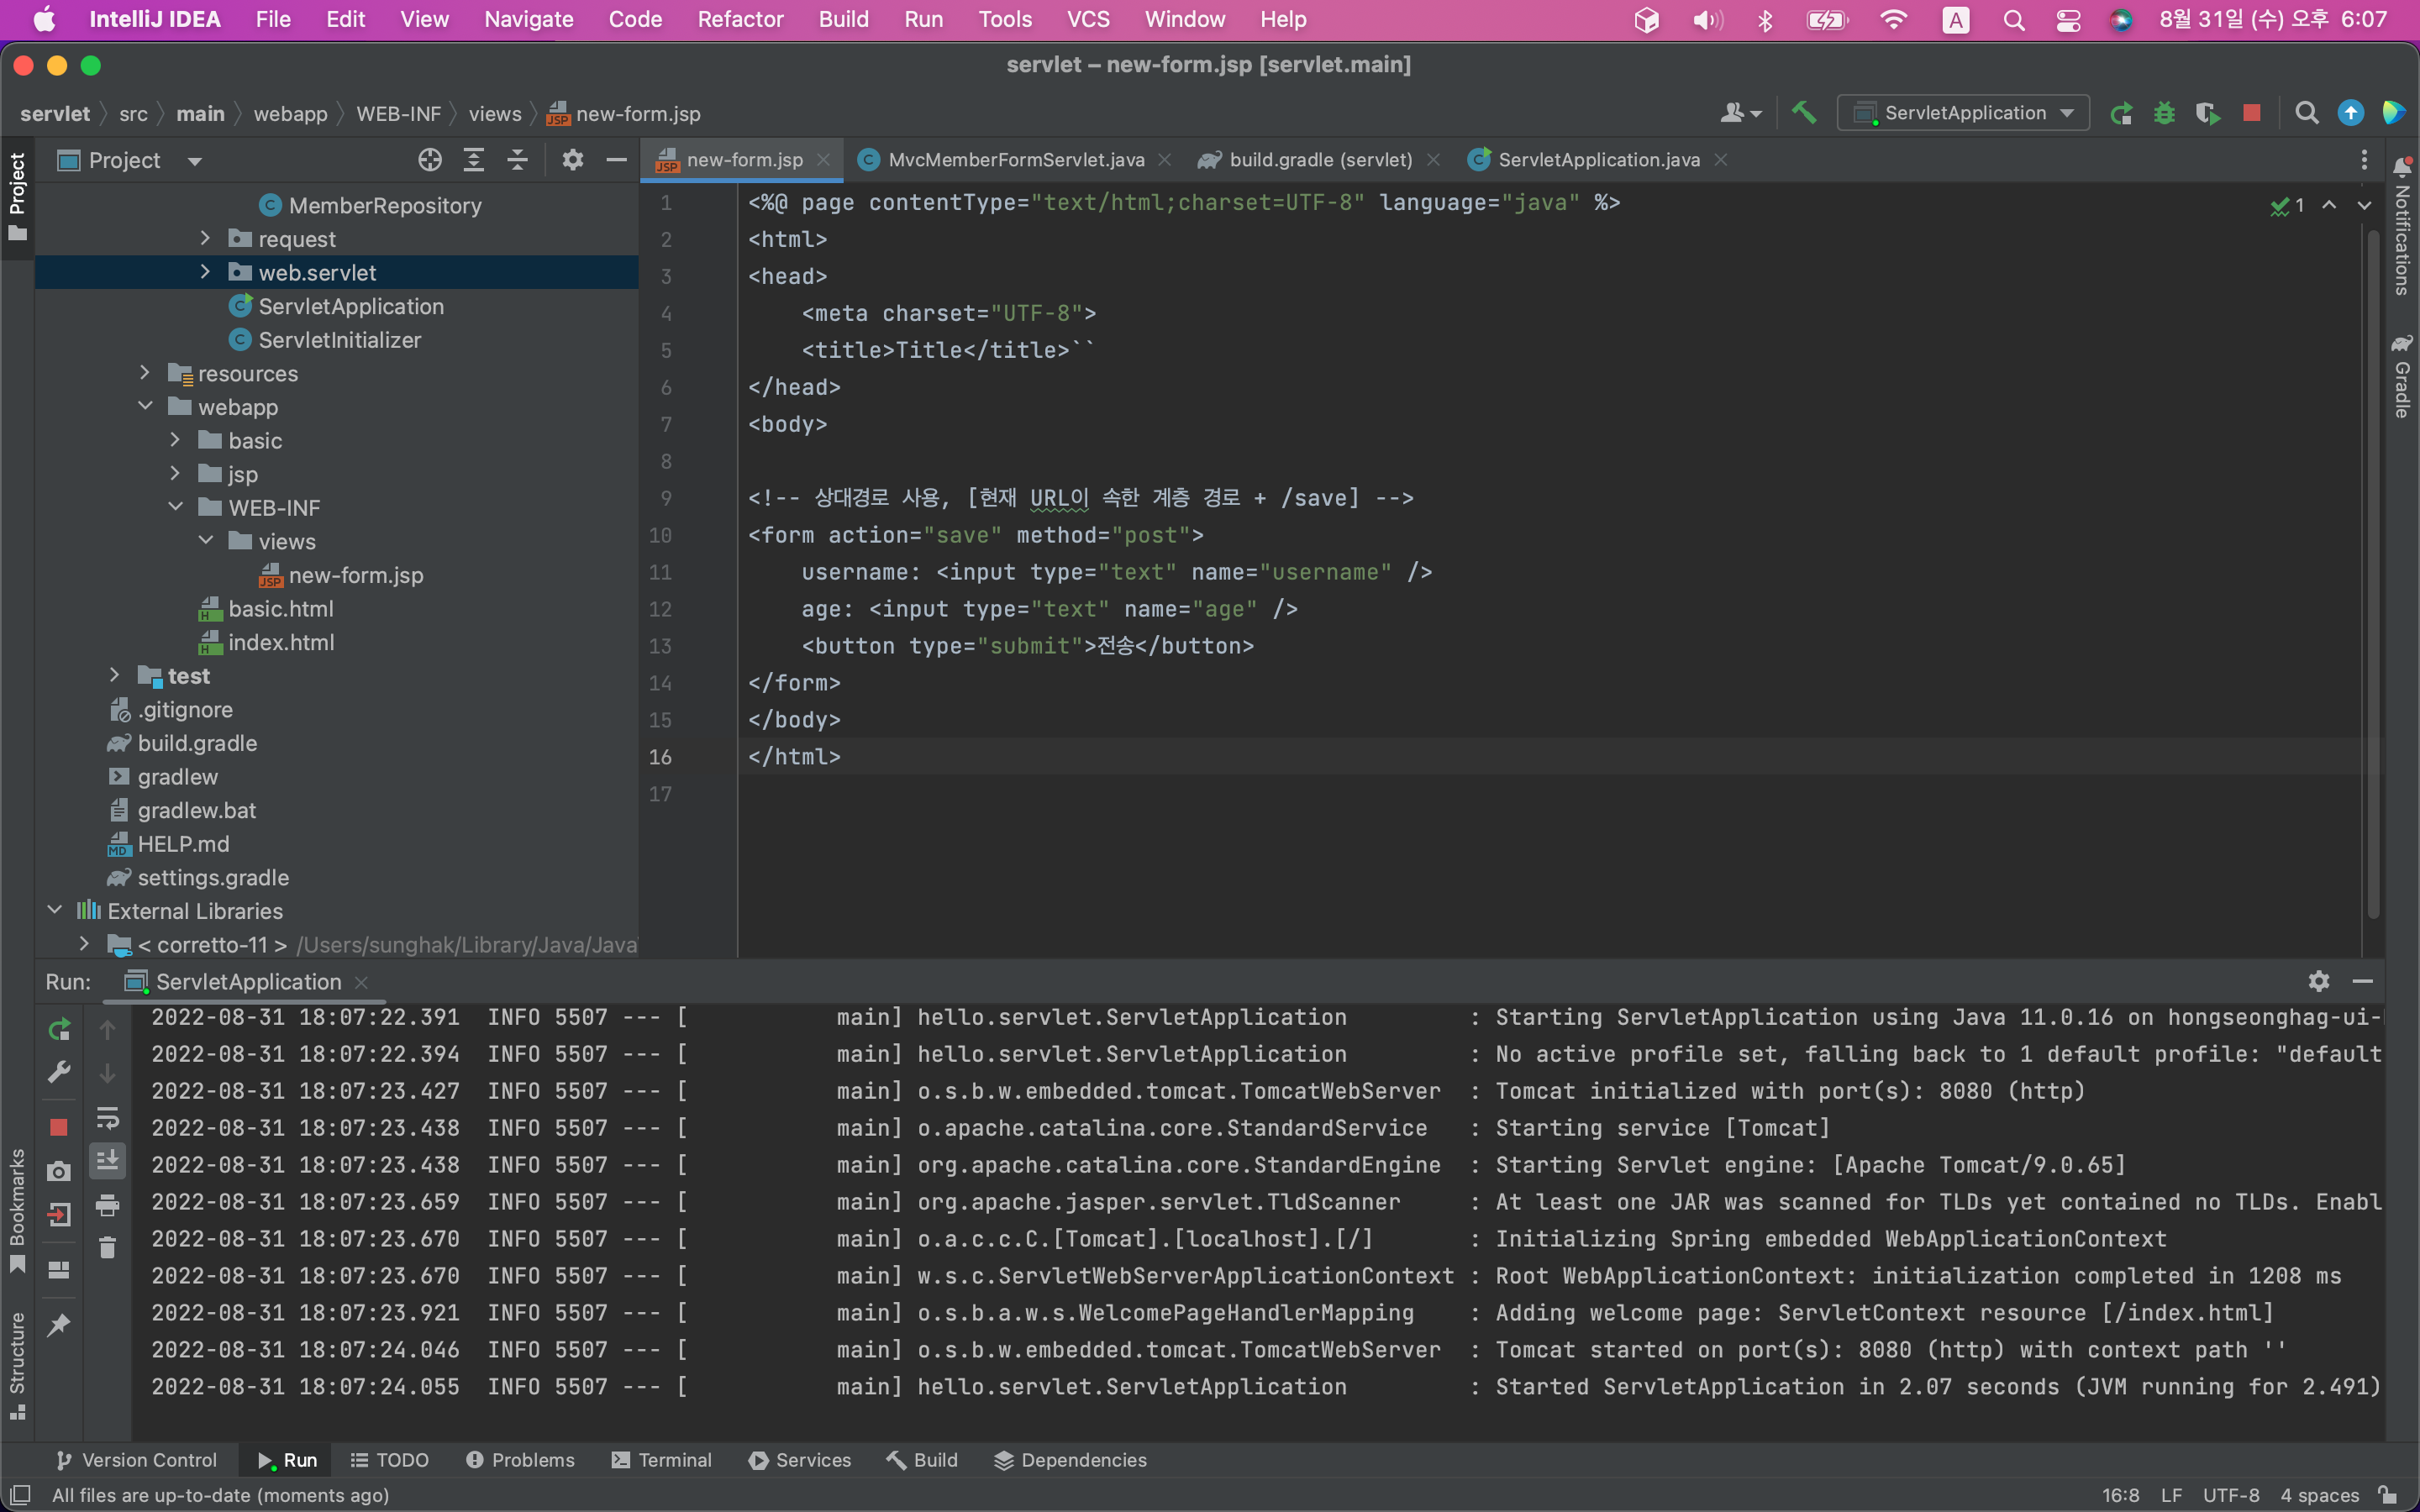
Task: Collapse the webapp folder
Action: (145, 406)
